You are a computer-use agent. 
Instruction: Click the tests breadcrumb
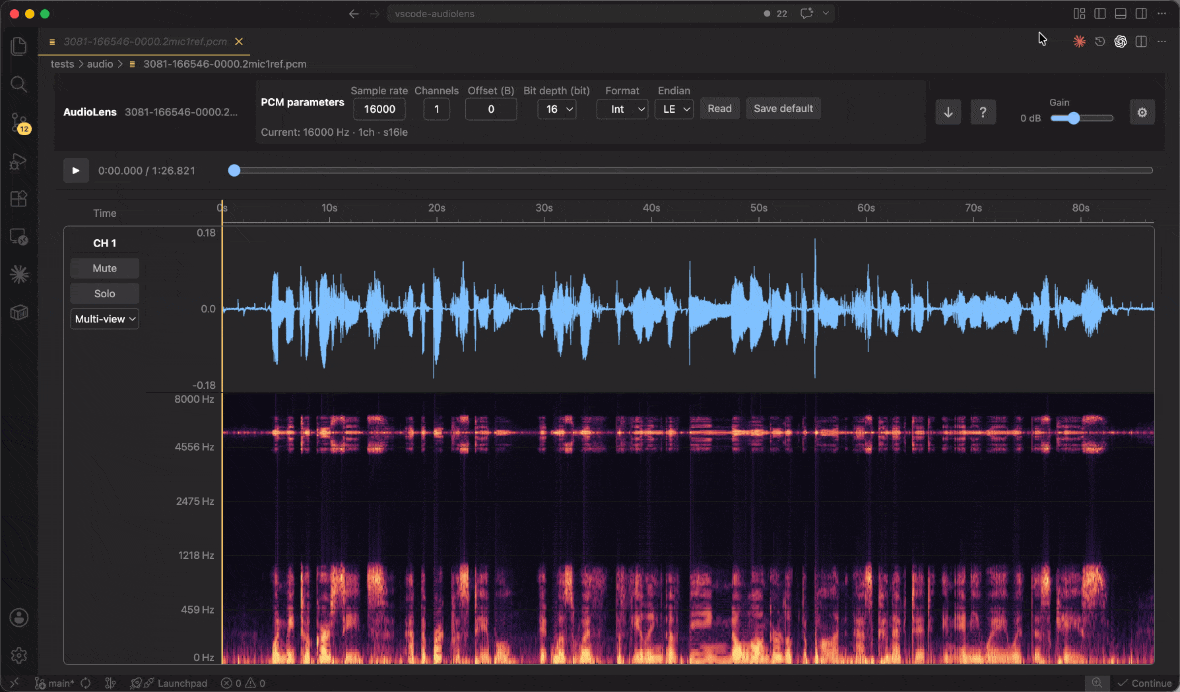click(62, 64)
